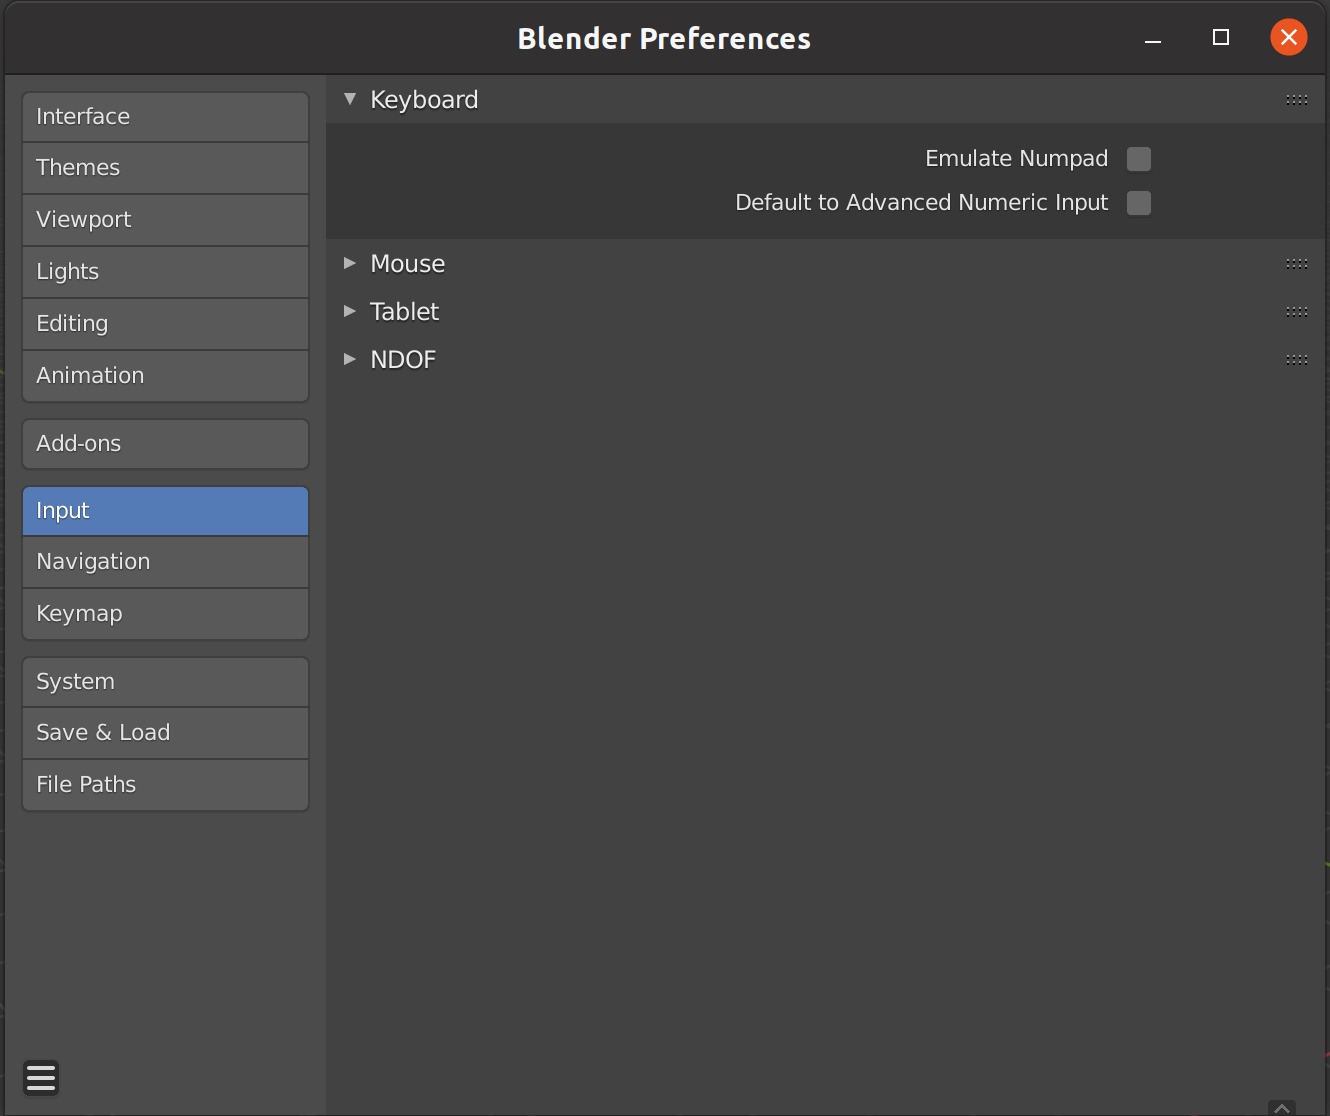Click the drag handle next to NDOF
1330x1116 pixels.
coord(1296,359)
